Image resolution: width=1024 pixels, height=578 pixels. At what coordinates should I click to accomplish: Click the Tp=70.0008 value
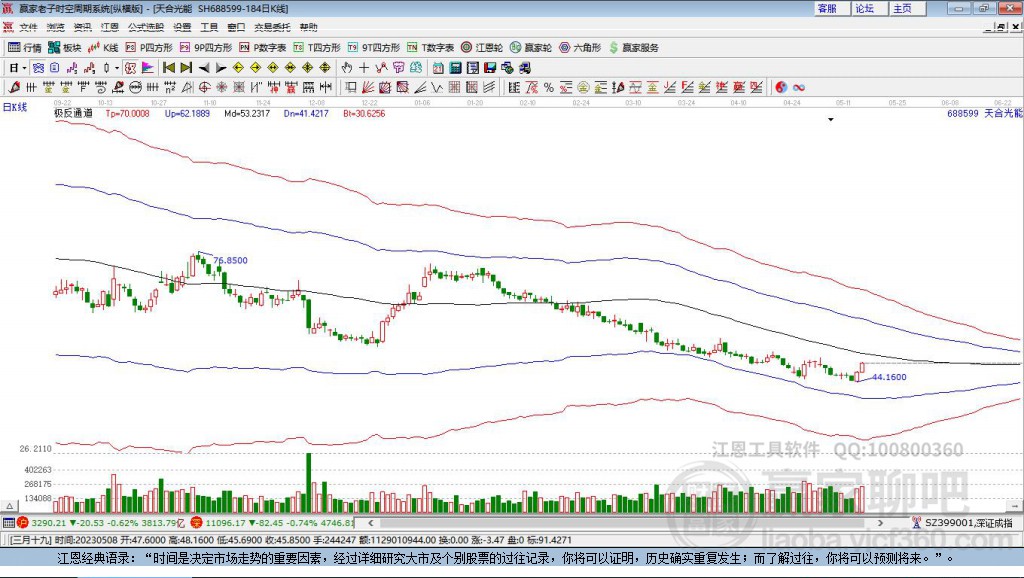pyautogui.click(x=127, y=113)
